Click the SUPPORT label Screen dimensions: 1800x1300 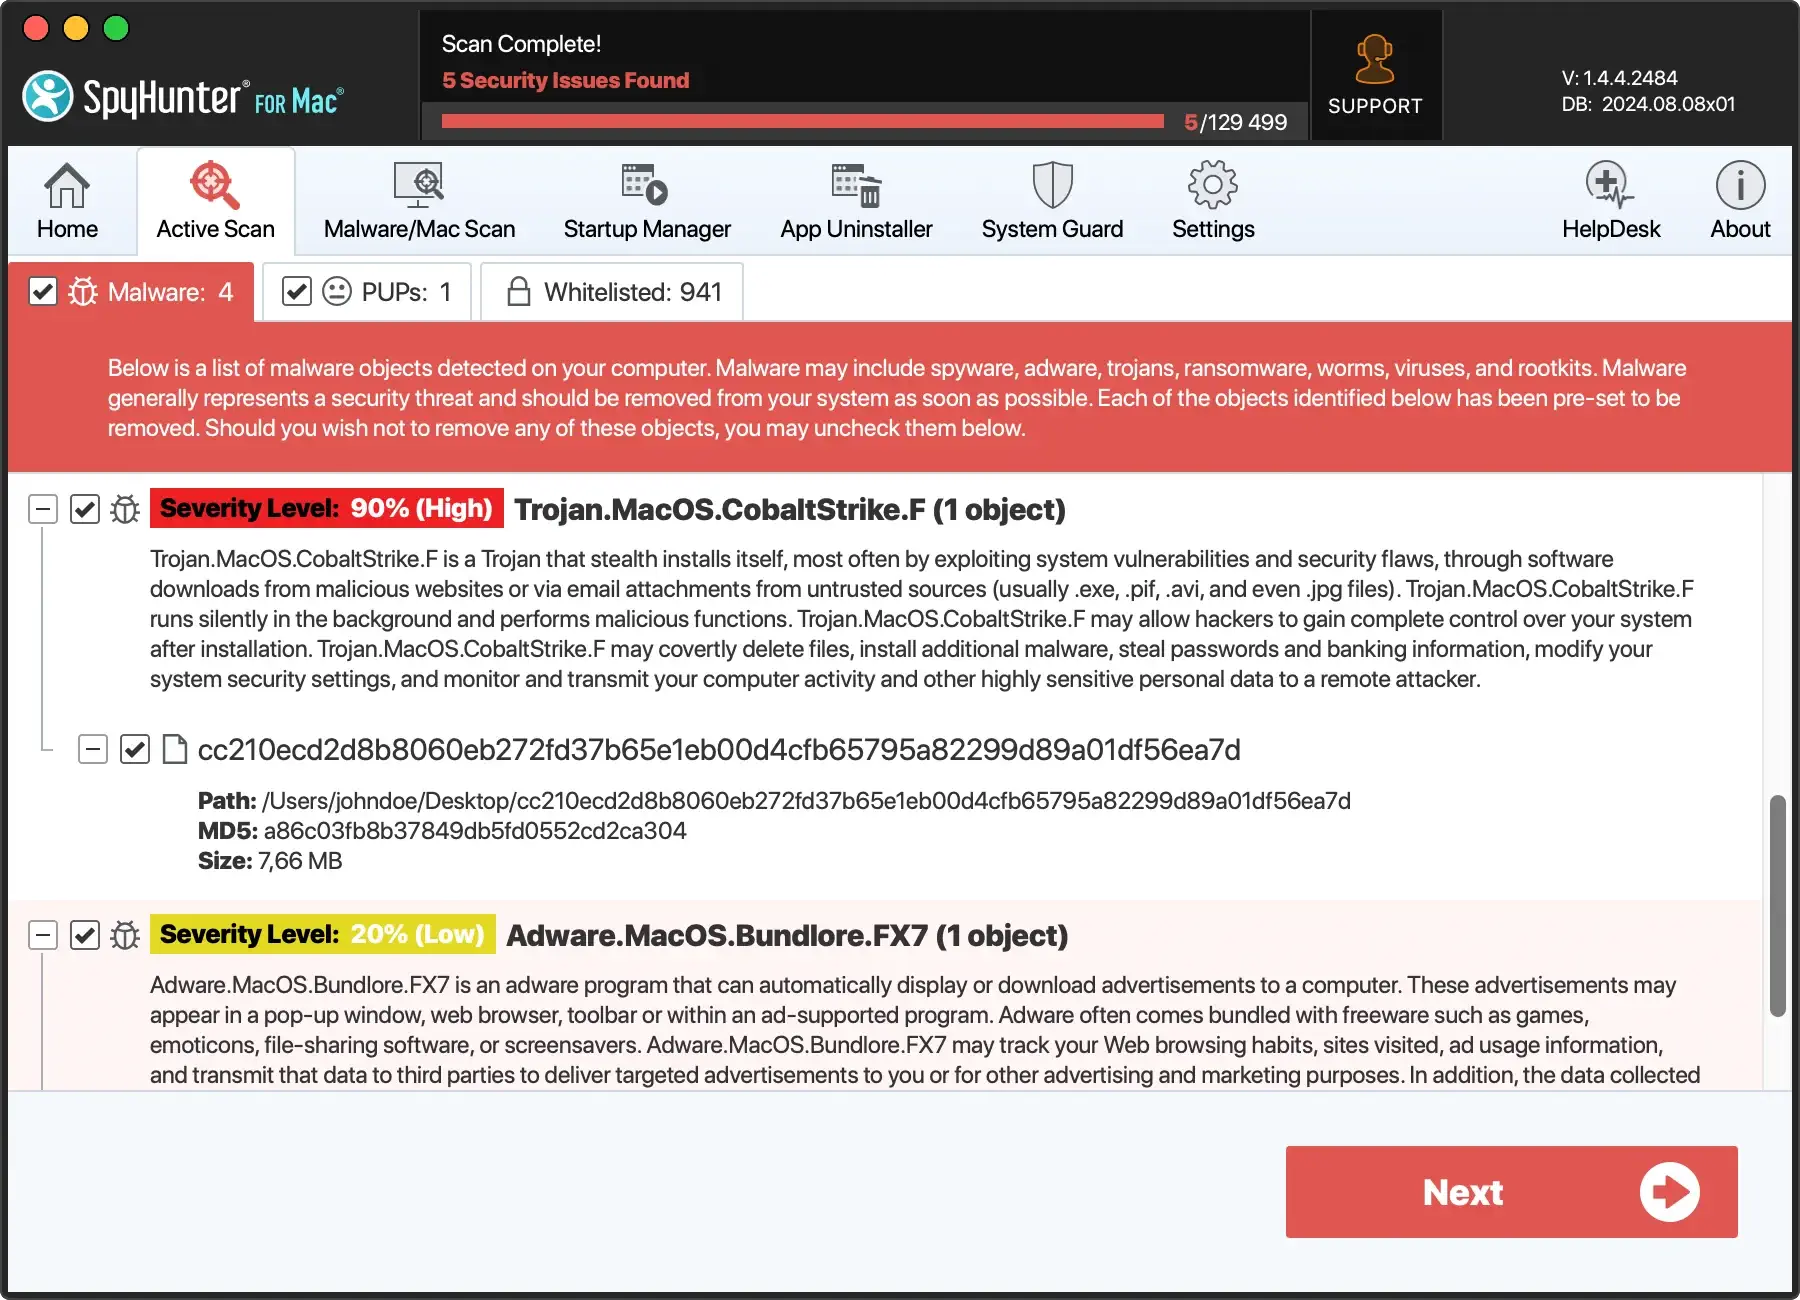tap(1375, 106)
